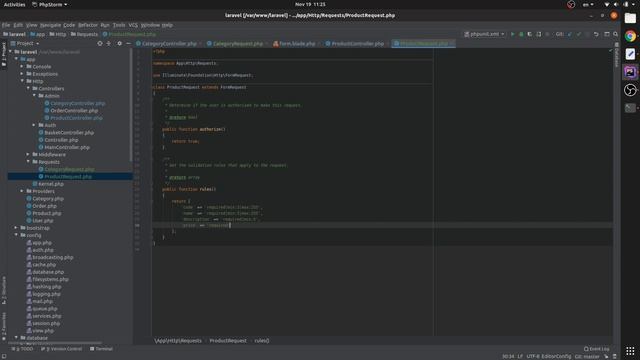Open the PhpStorm app menu in top bar
This screenshot has height=360, width=640.
pos(49,4)
